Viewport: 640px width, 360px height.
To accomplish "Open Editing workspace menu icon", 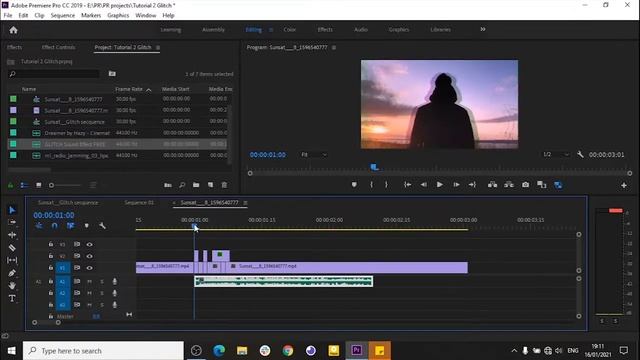I will 271,30.
